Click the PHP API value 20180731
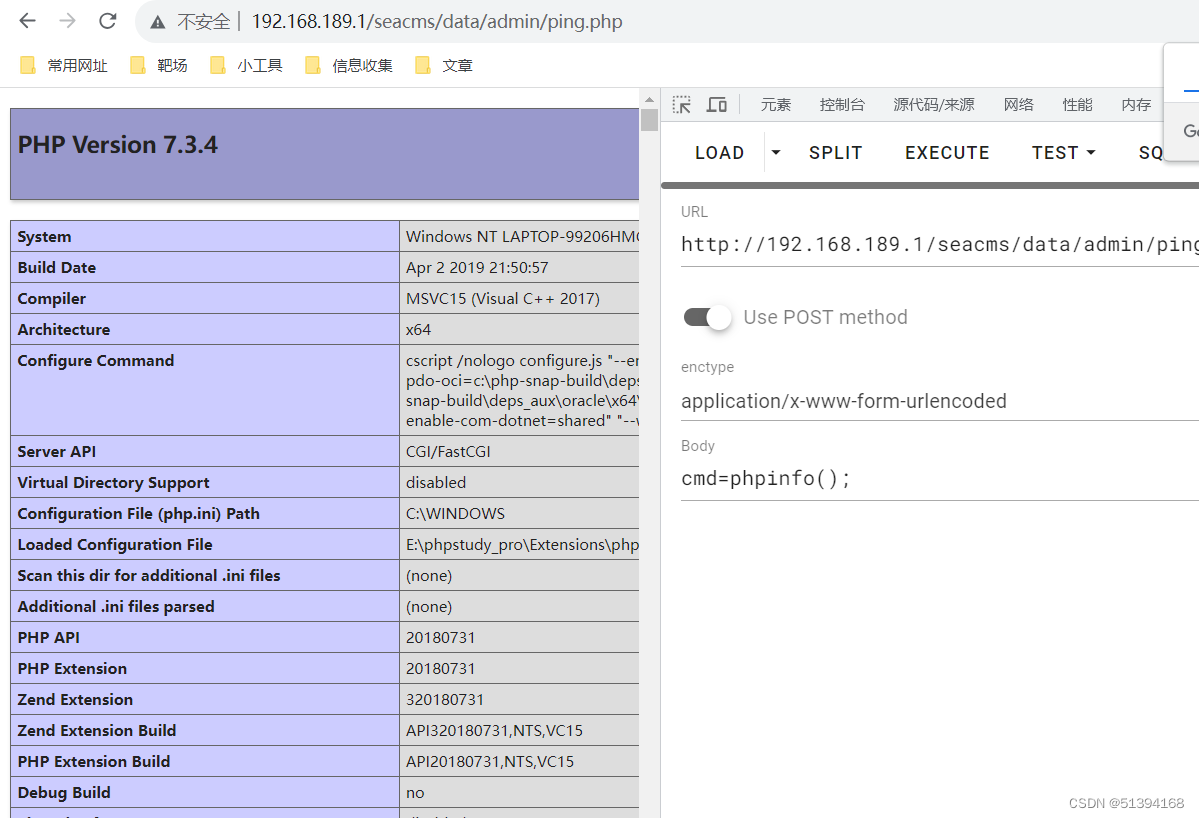 [x=440, y=638]
